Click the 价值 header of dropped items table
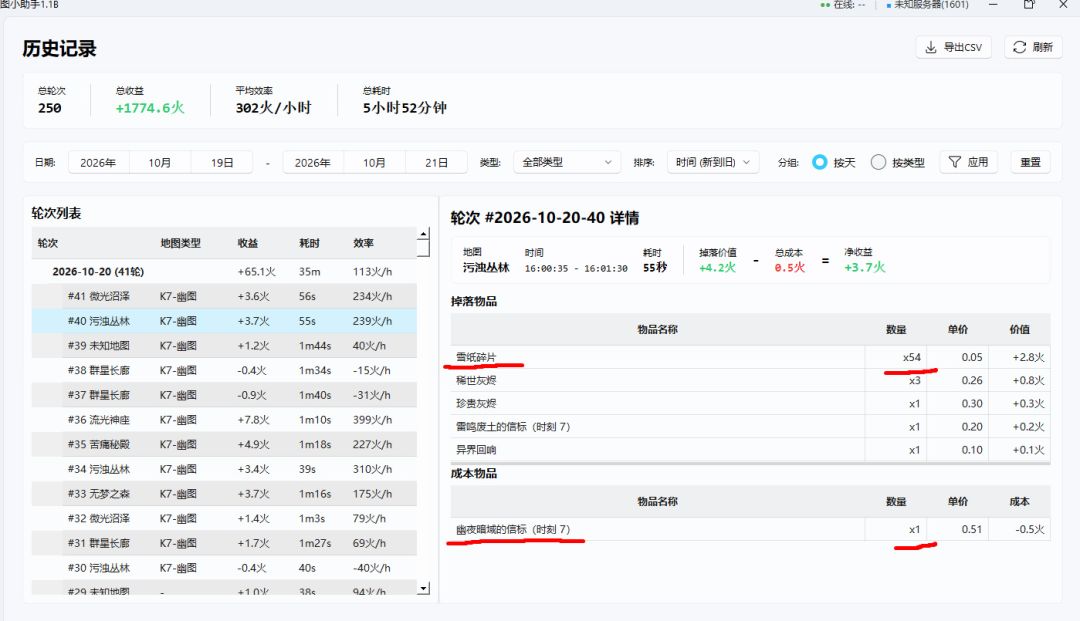 [1019, 329]
